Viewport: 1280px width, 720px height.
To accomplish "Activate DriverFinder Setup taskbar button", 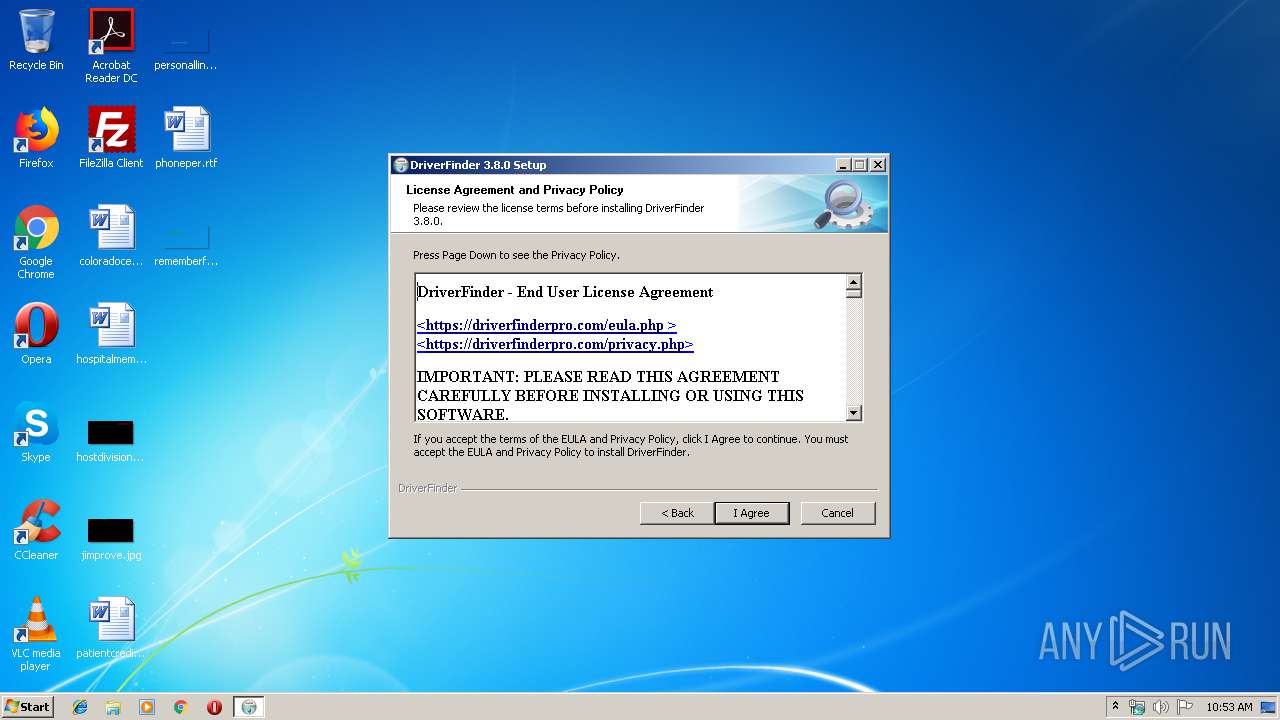I will coord(249,707).
